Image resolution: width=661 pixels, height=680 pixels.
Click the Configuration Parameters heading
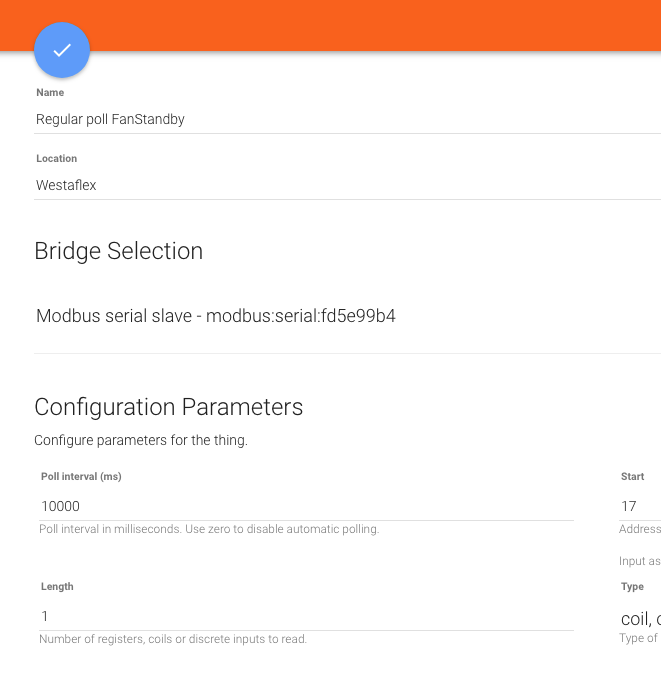pyautogui.click(x=168, y=407)
